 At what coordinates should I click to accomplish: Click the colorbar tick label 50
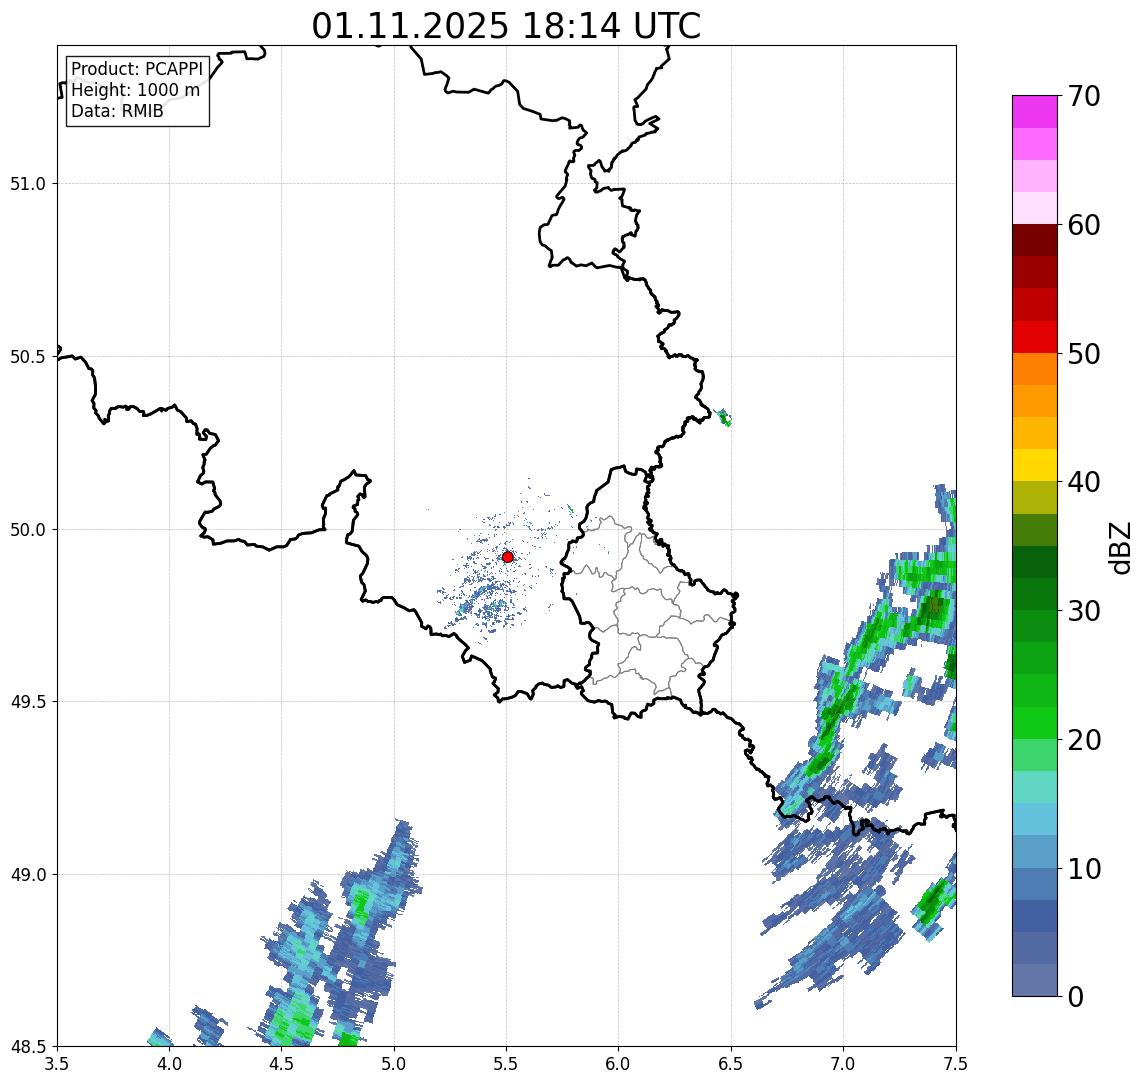[x=1084, y=354]
